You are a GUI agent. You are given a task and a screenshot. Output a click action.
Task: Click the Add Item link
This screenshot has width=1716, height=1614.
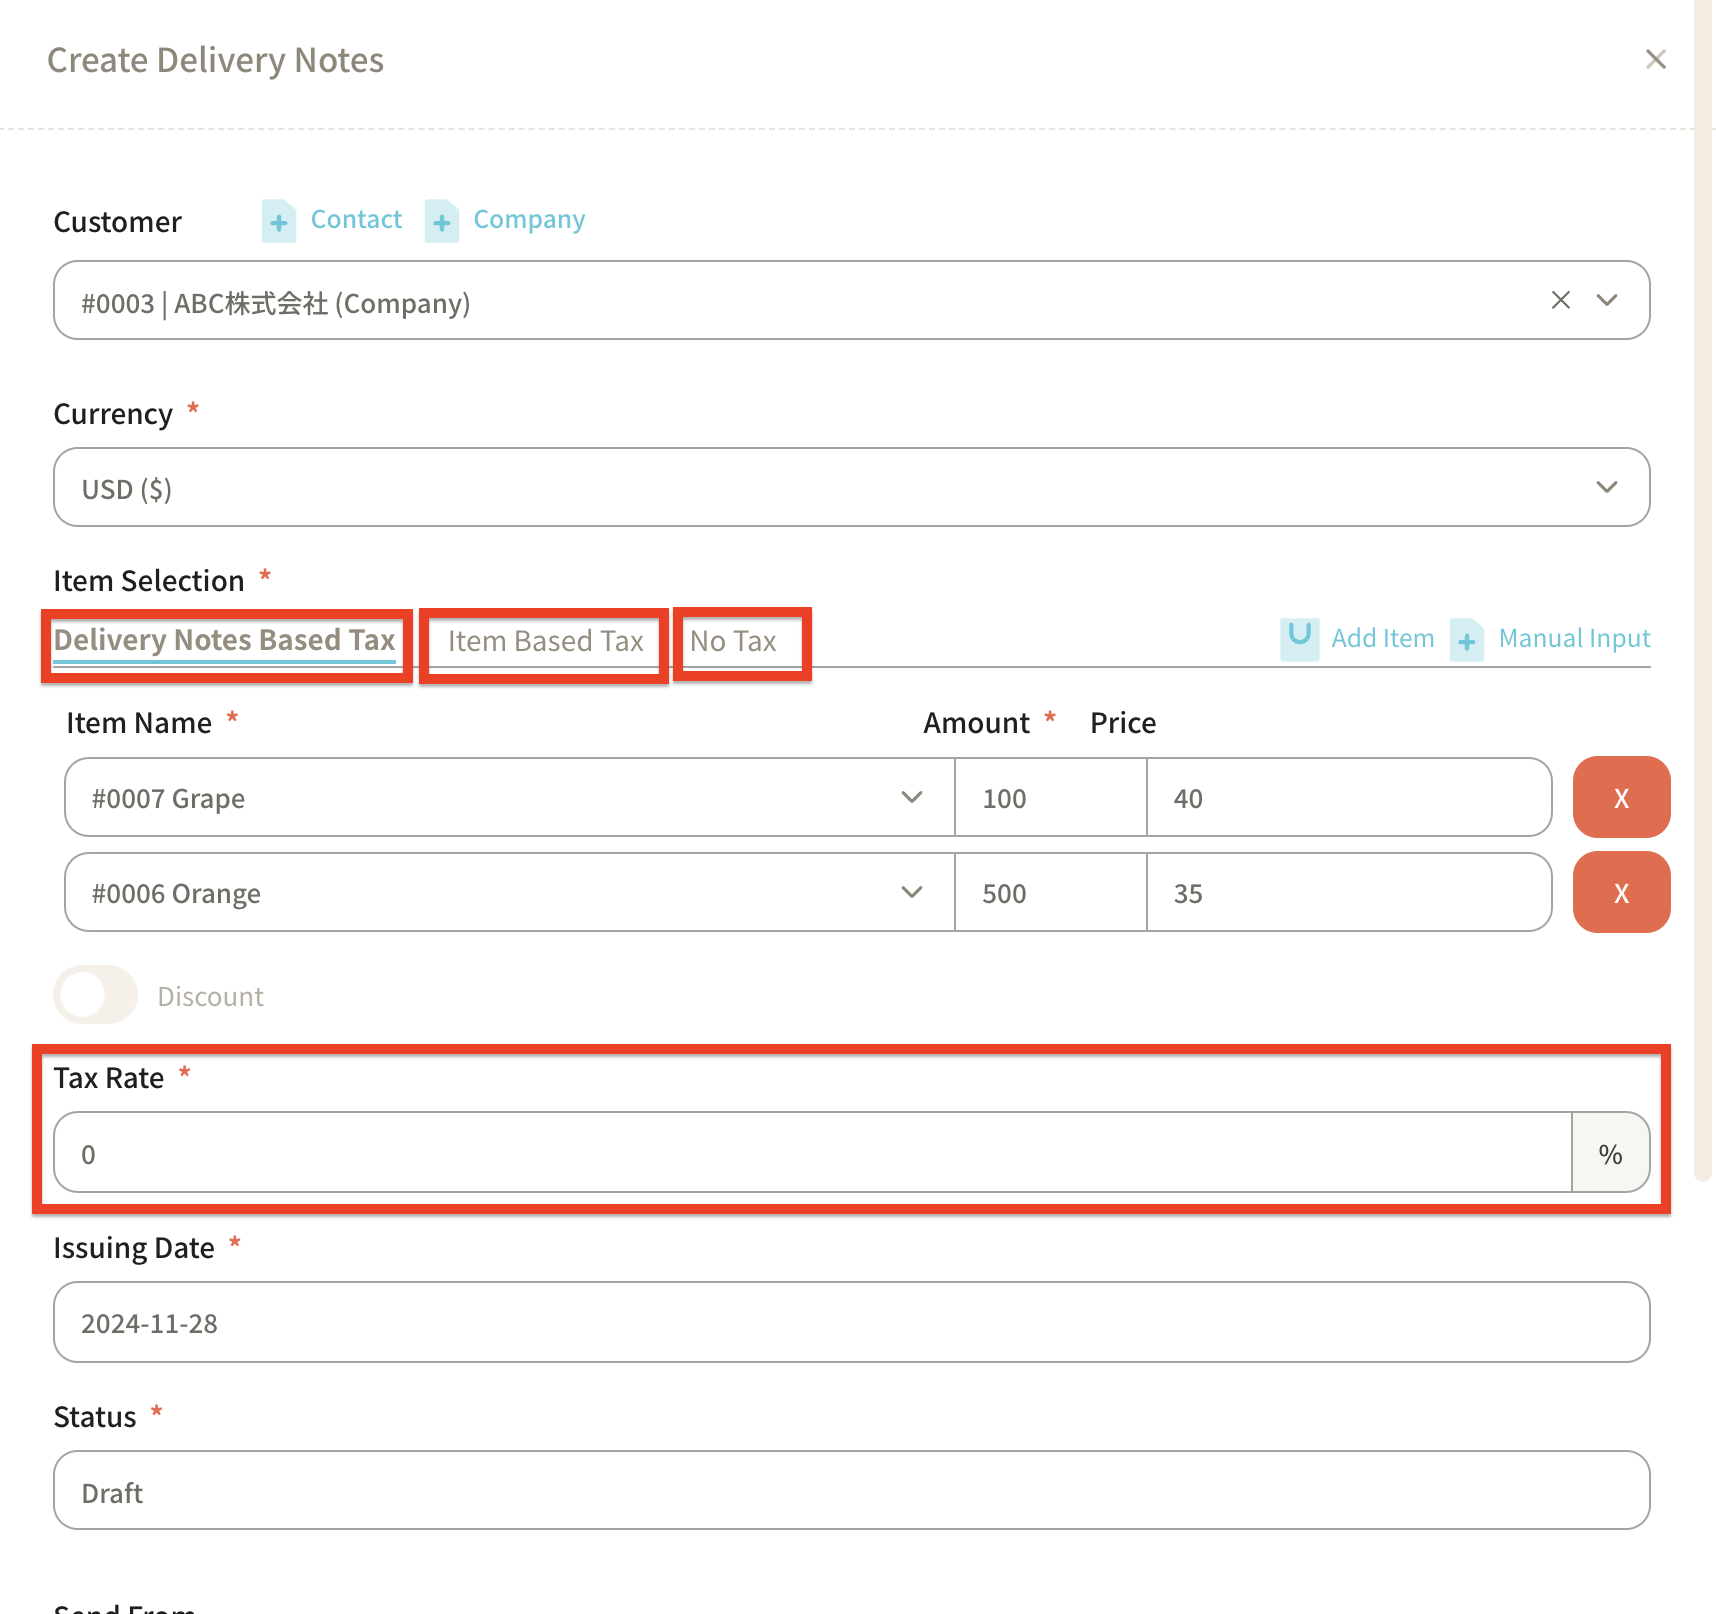tap(1382, 638)
